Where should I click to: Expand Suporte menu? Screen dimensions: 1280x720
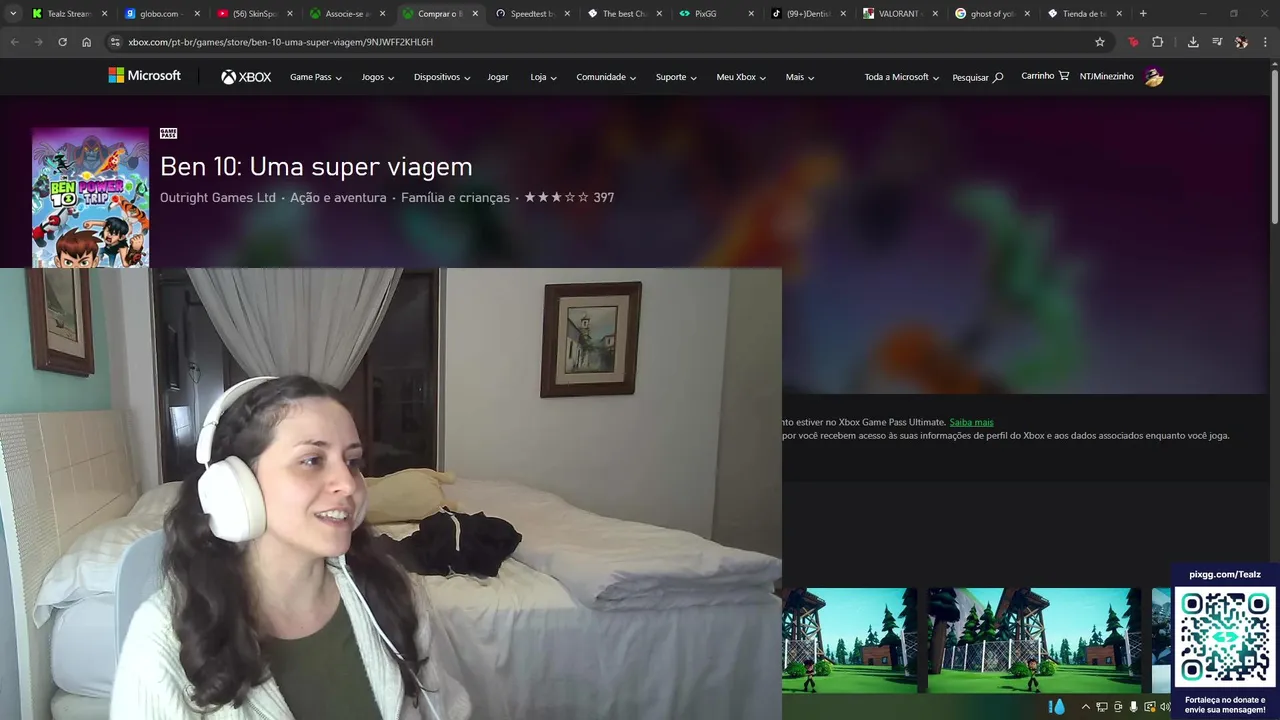pyautogui.click(x=676, y=77)
